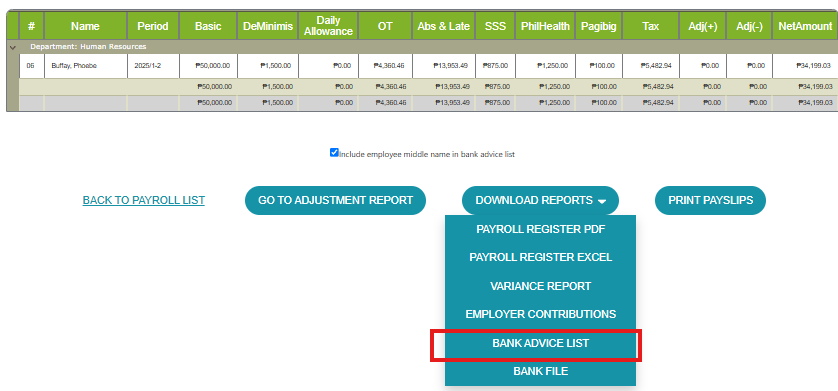The width and height of the screenshot is (838, 391).
Task: Click the Abs & Late column header
Action: coord(444,26)
